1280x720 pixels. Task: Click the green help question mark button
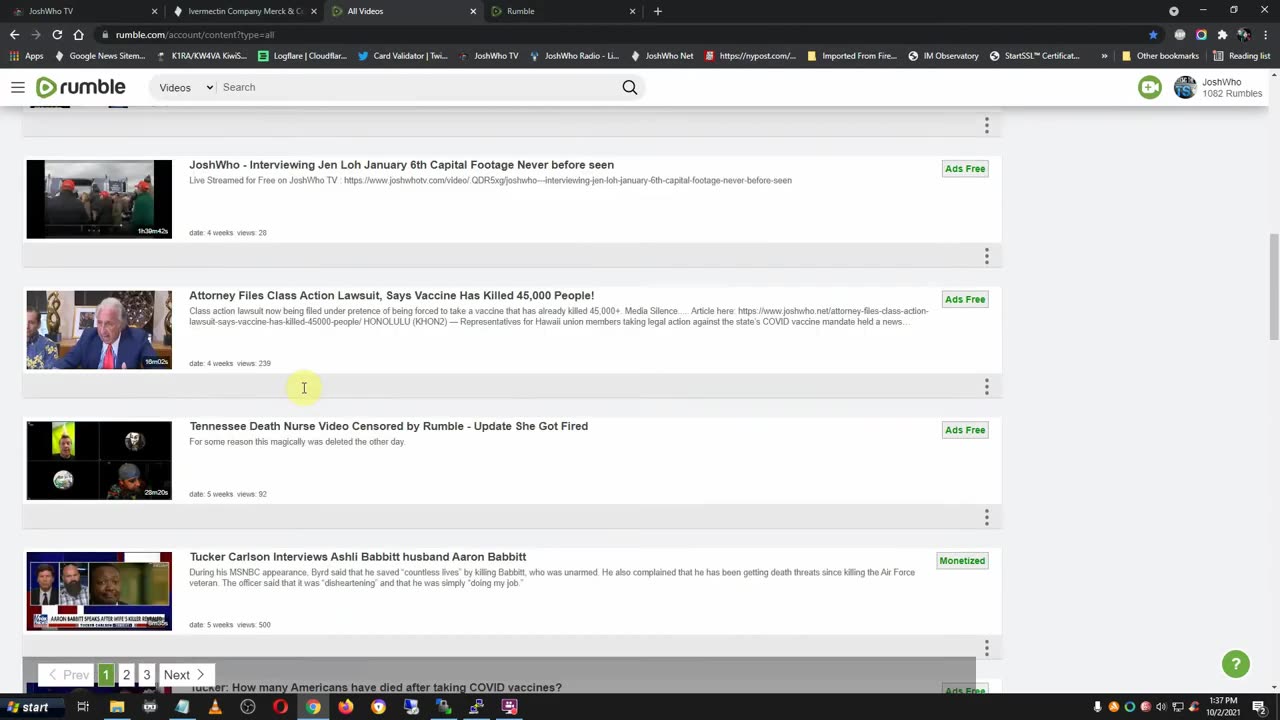[1236, 664]
